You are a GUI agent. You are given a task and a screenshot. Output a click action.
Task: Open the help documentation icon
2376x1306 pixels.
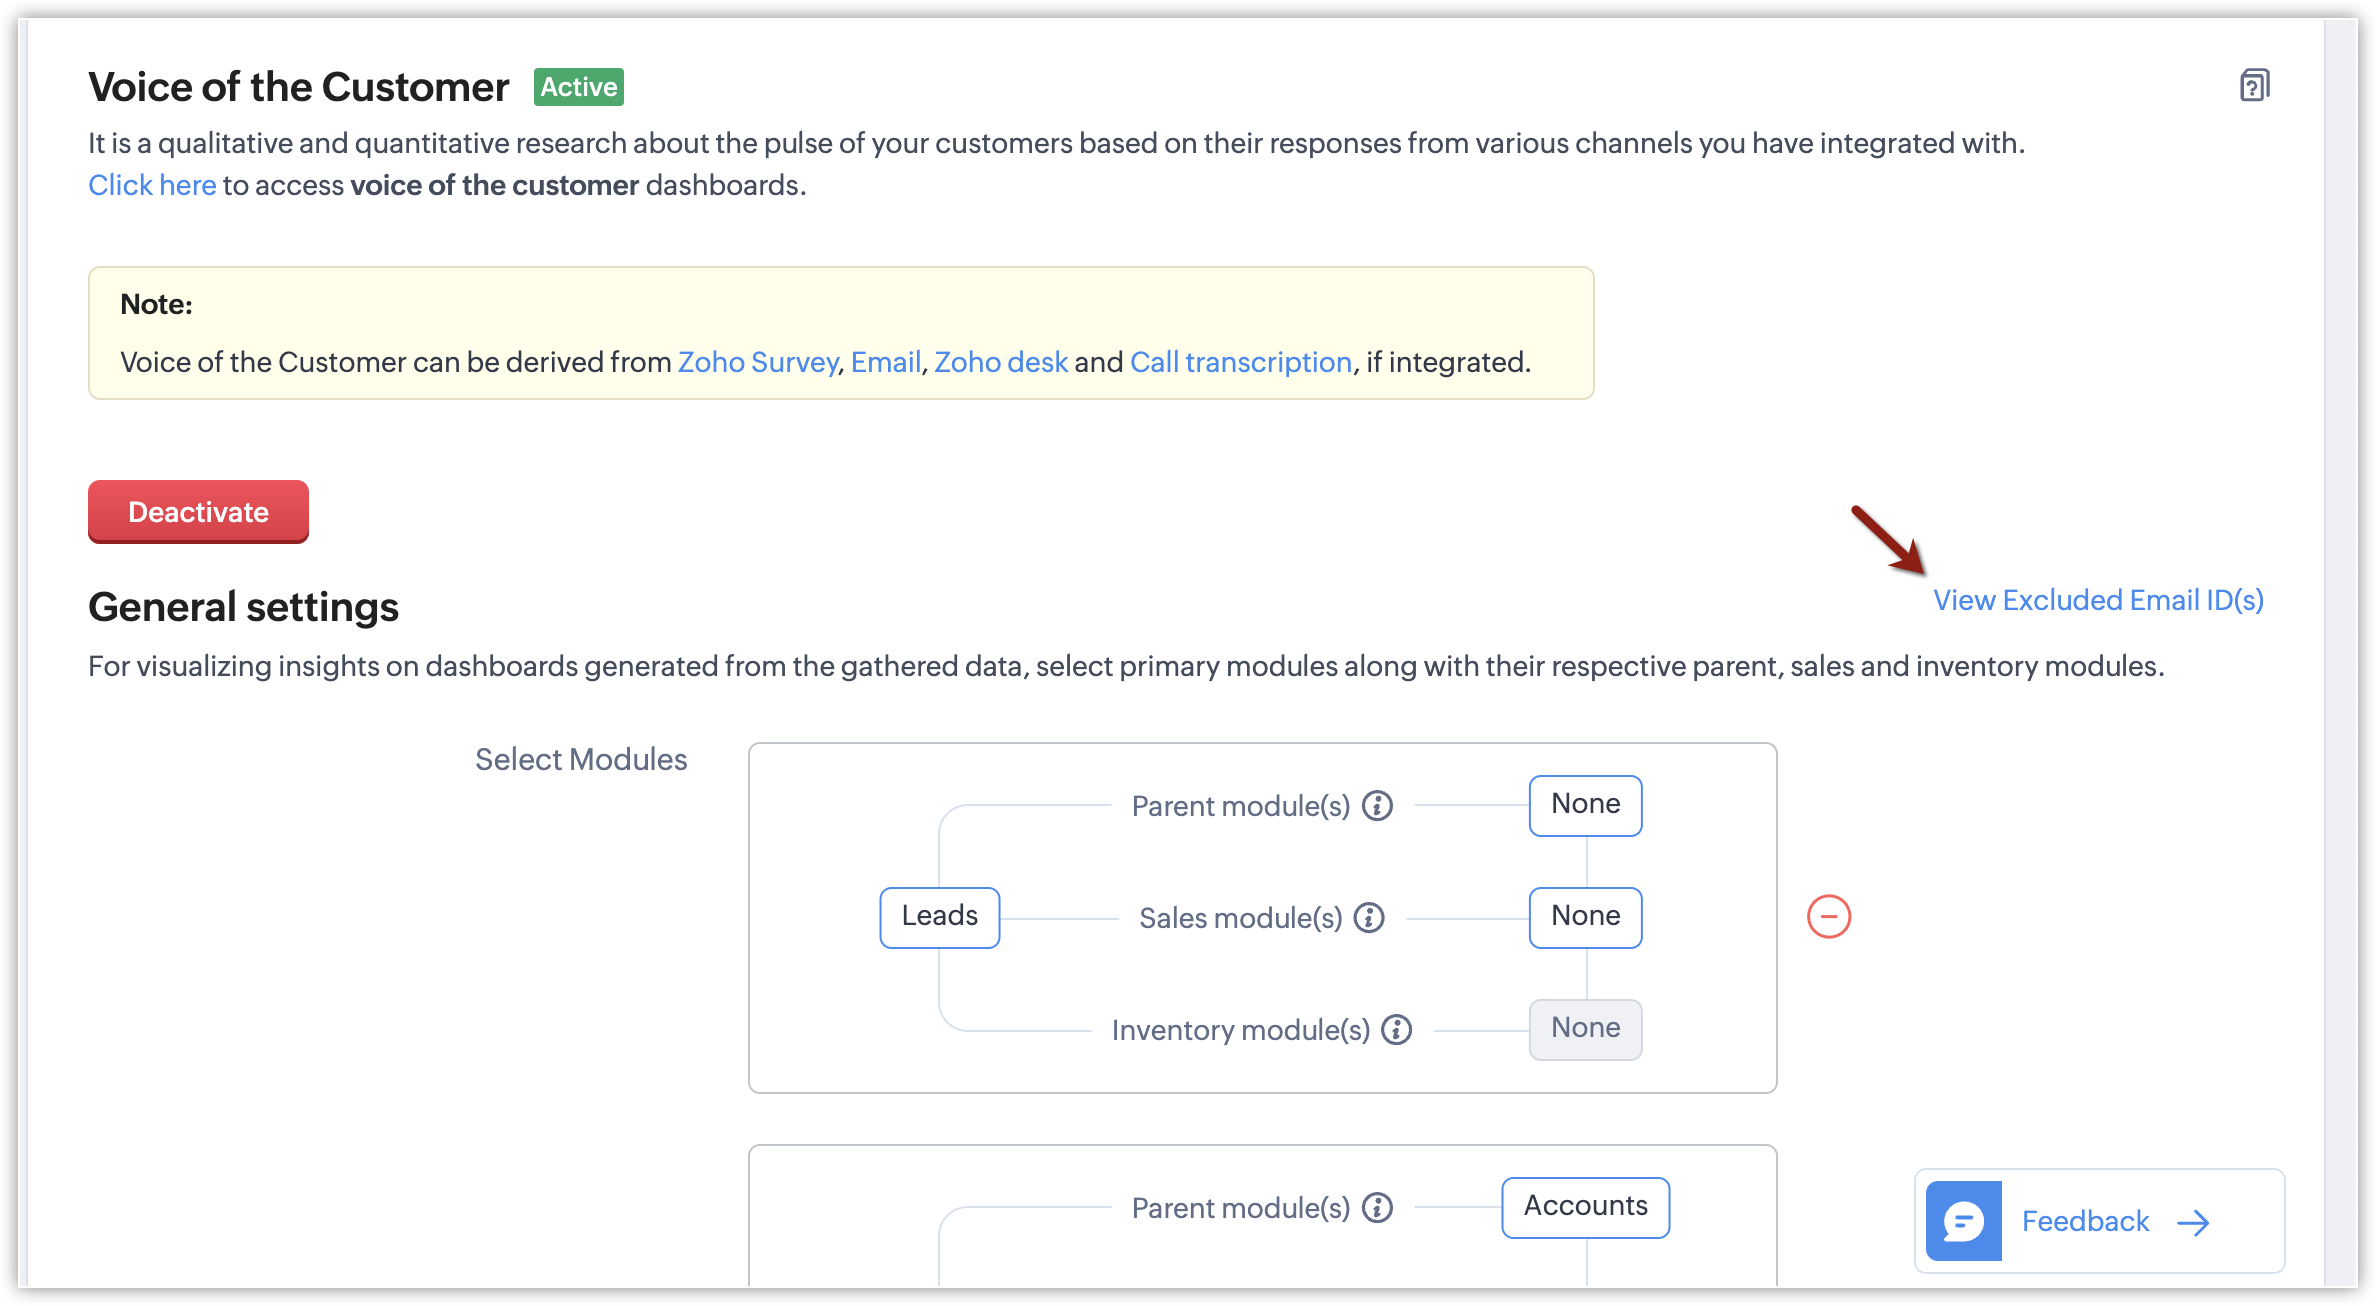click(x=2254, y=86)
